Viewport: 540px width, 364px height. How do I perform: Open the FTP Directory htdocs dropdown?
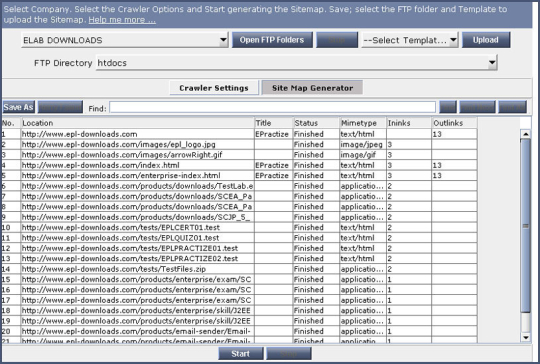point(297,63)
